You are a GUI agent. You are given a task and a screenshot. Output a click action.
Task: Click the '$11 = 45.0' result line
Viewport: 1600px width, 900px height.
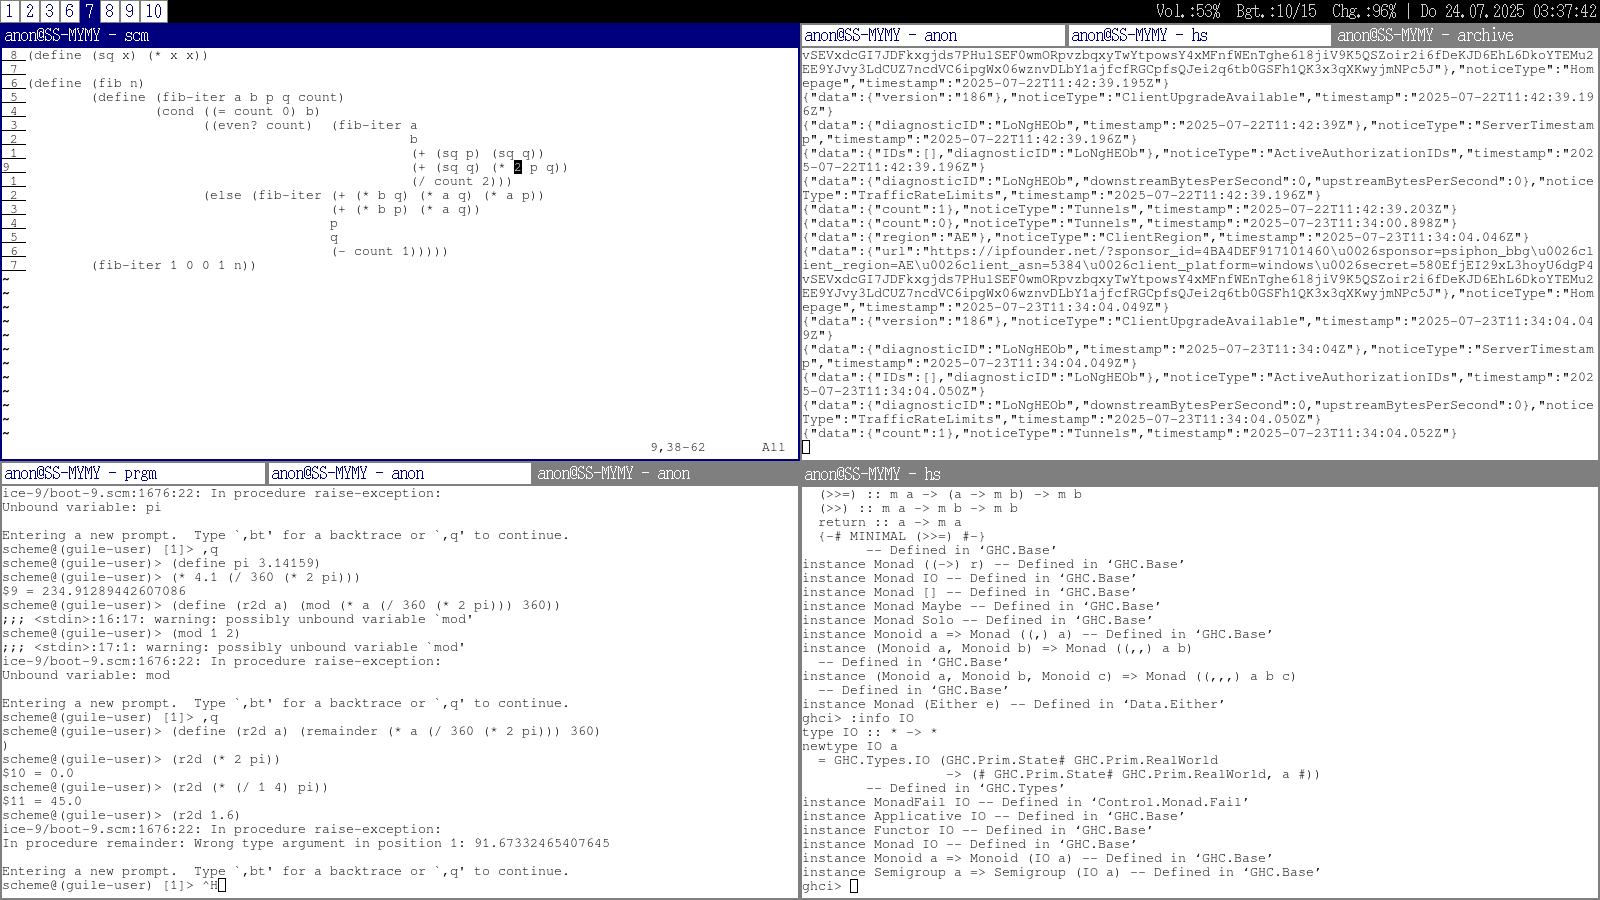click(42, 801)
